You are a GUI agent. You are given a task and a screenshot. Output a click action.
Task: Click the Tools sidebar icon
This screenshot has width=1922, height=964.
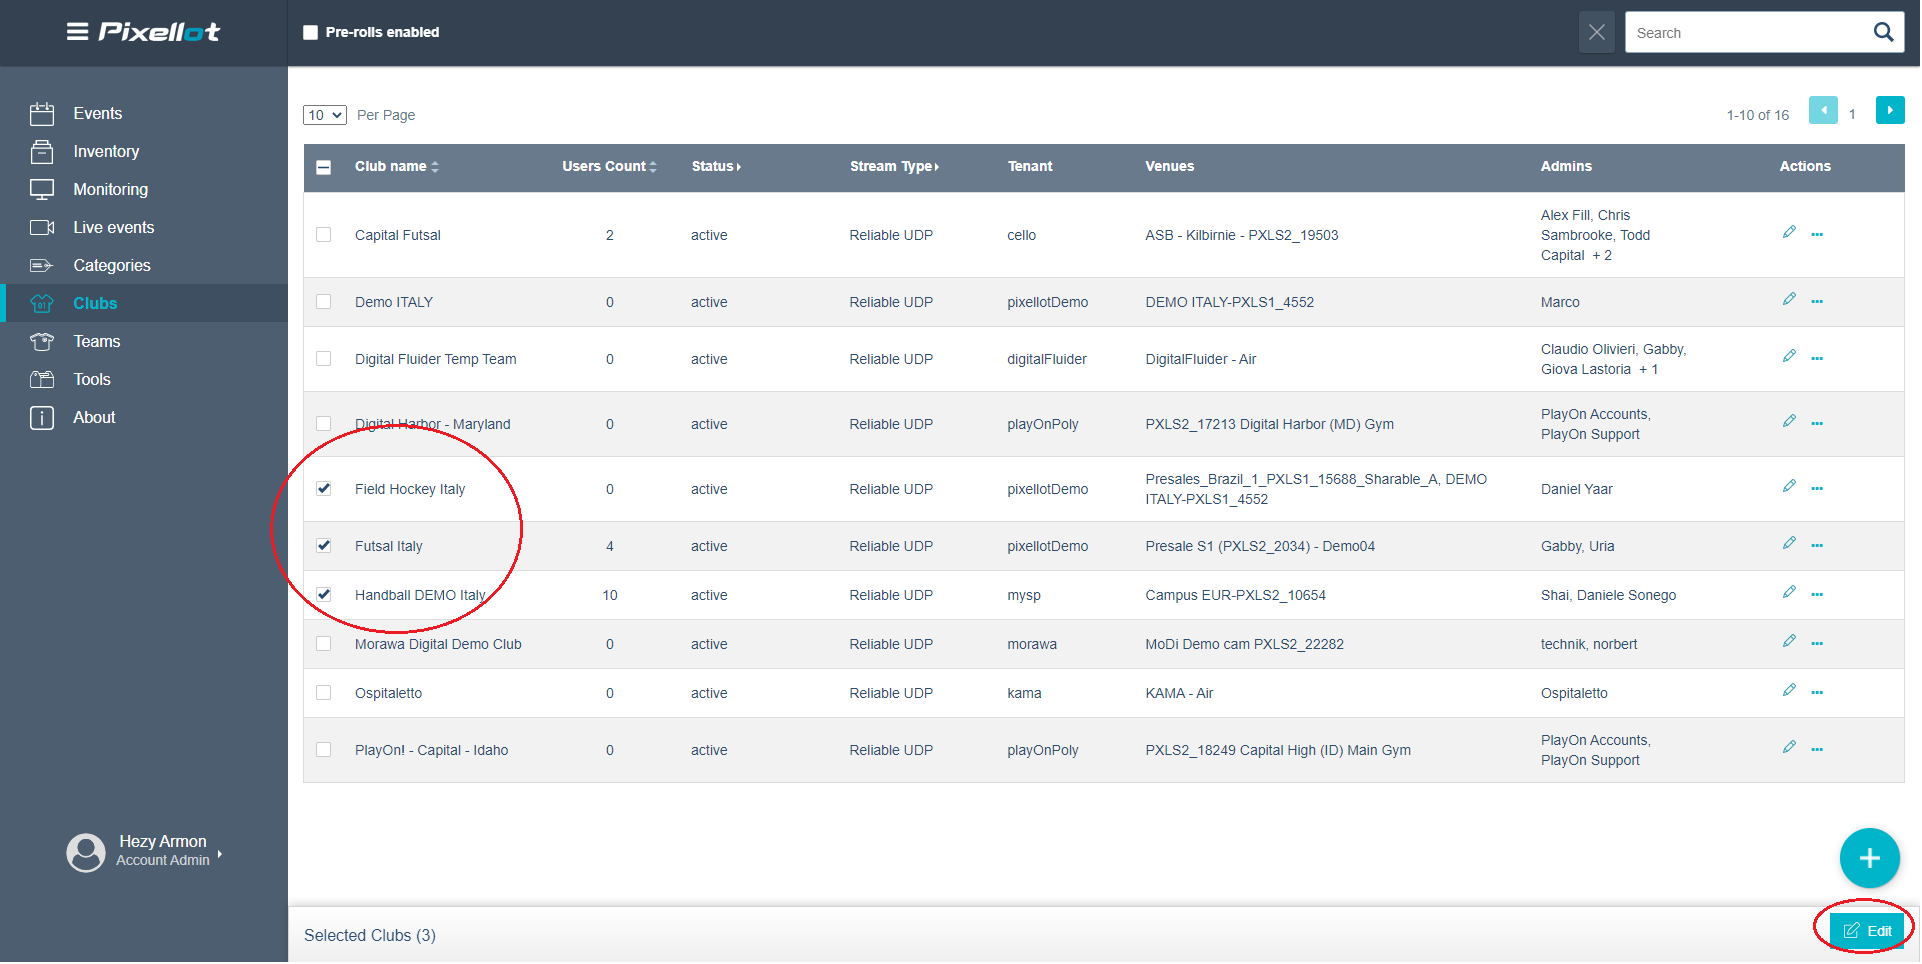tap(42, 380)
